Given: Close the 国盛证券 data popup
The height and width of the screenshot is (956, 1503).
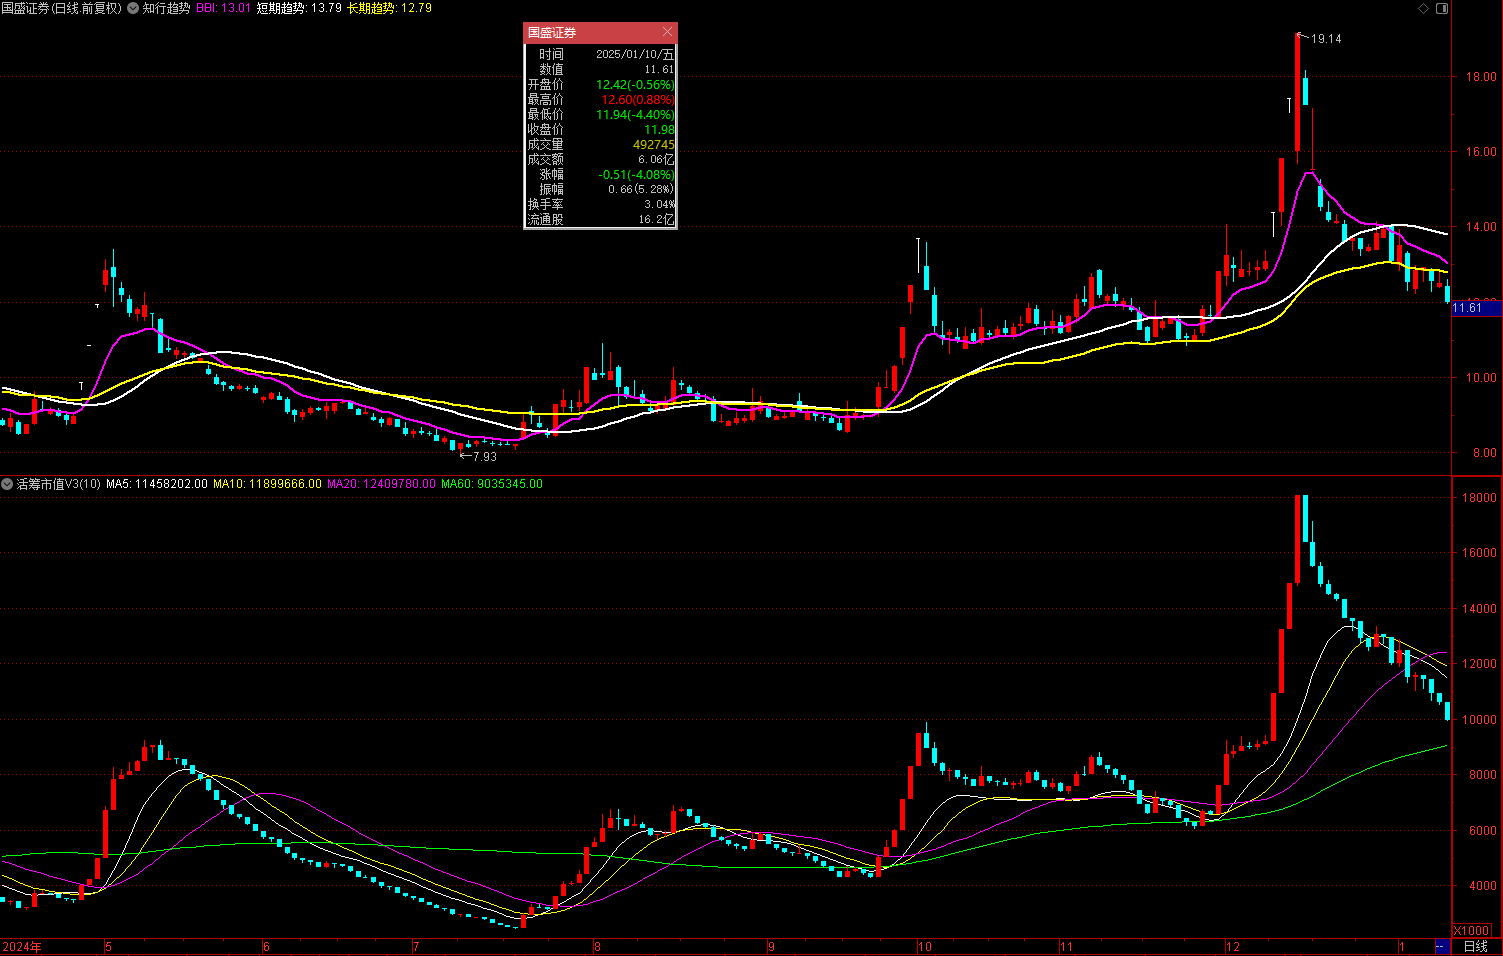Looking at the screenshot, I should click(x=667, y=33).
